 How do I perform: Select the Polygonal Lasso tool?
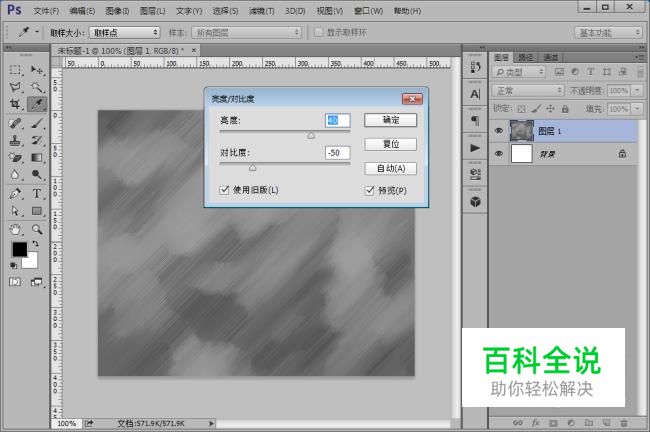[15, 87]
